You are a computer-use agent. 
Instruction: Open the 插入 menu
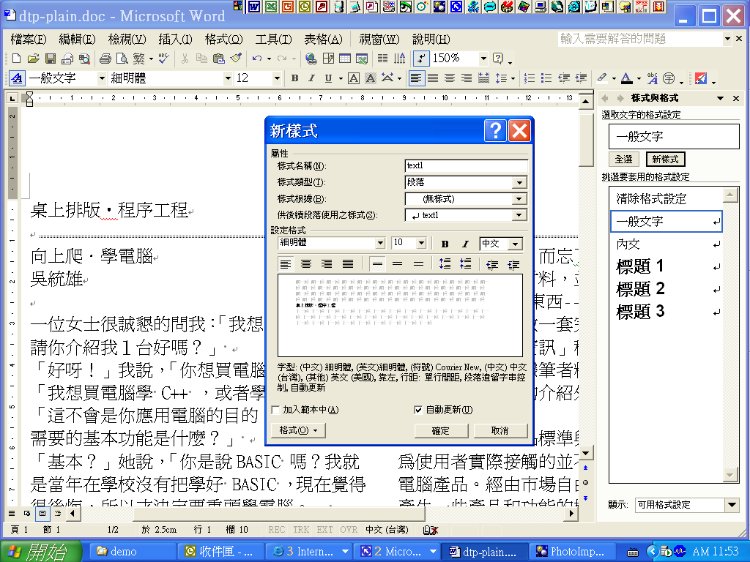pyautogui.click(x=175, y=39)
